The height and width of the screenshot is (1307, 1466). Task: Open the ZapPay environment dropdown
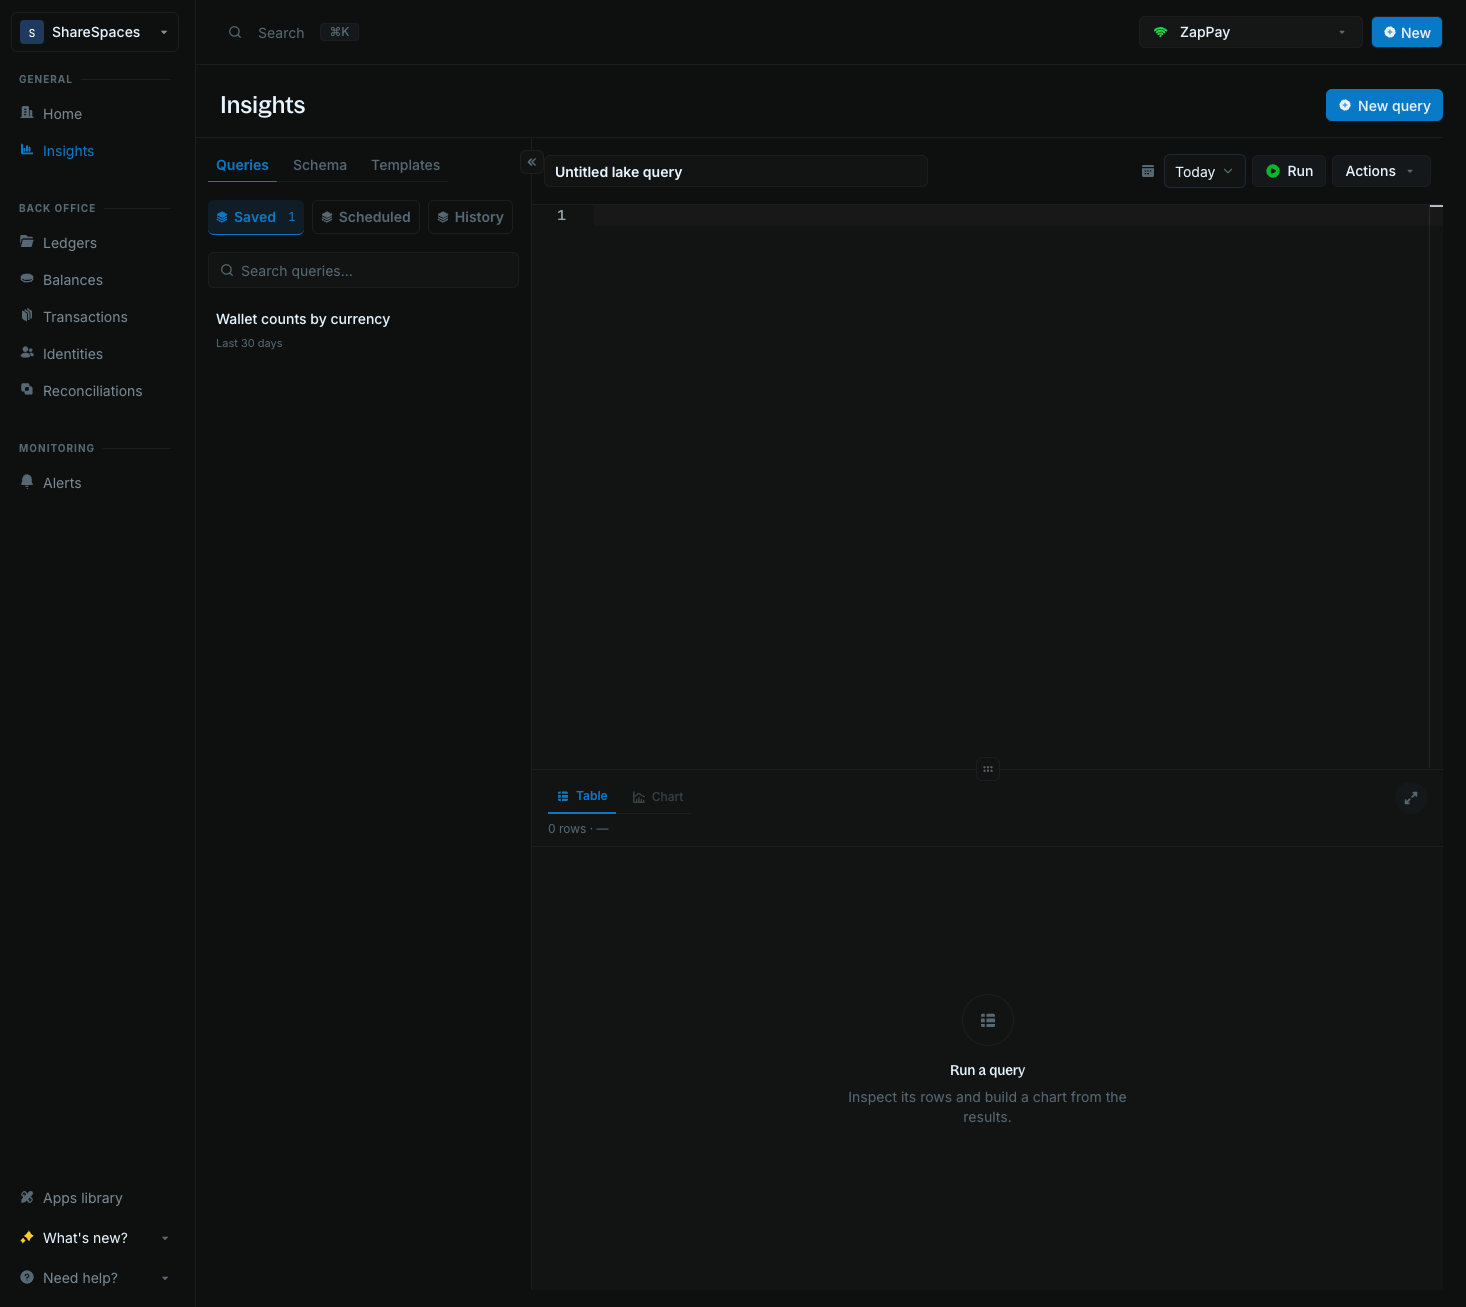click(x=1250, y=32)
